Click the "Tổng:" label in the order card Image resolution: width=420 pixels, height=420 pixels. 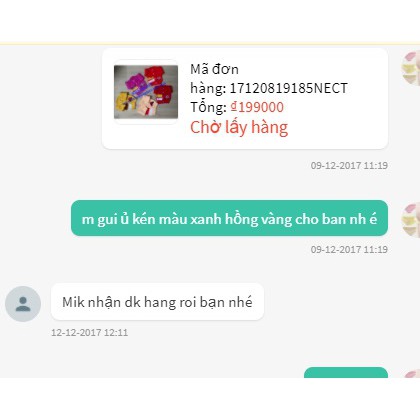click(x=209, y=107)
